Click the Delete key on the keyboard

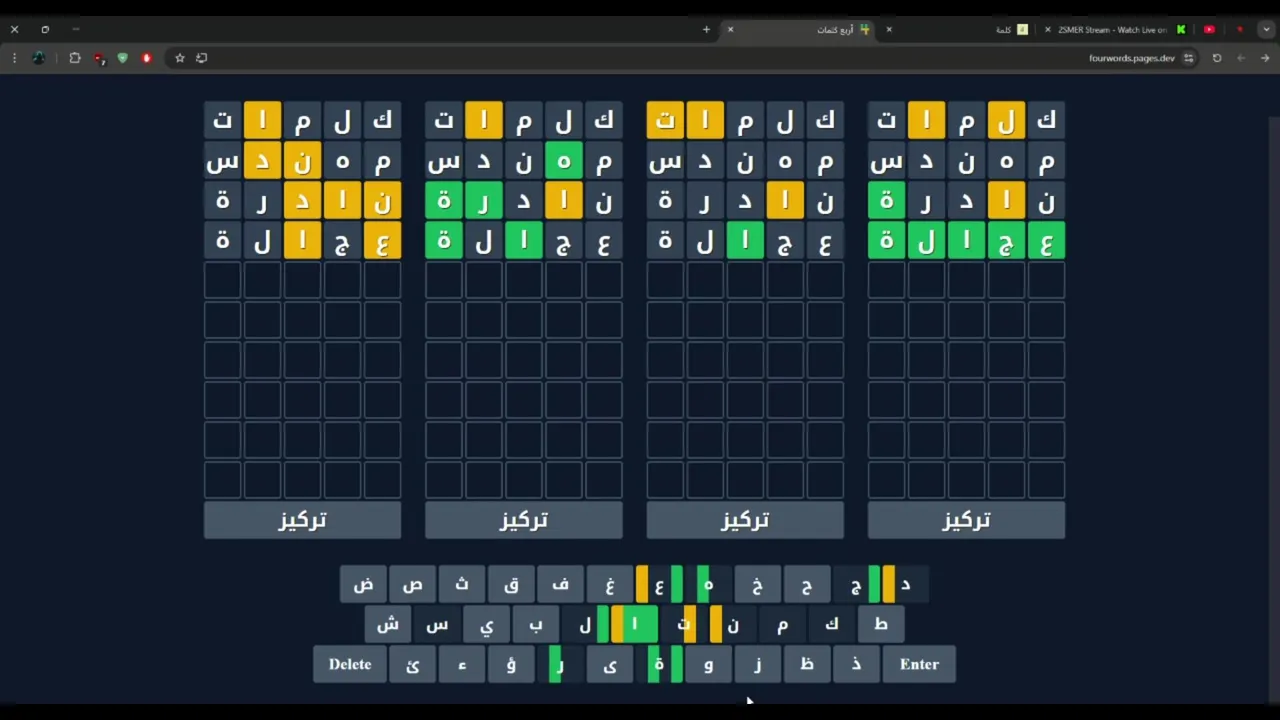(x=350, y=665)
